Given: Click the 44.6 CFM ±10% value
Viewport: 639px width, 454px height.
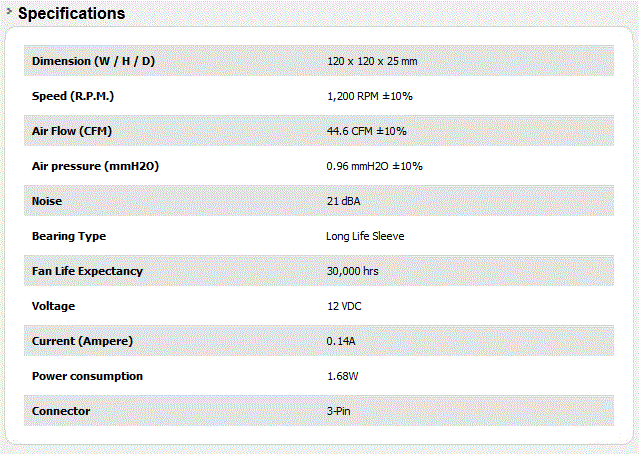Looking at the screenshot, I should 366,131.
